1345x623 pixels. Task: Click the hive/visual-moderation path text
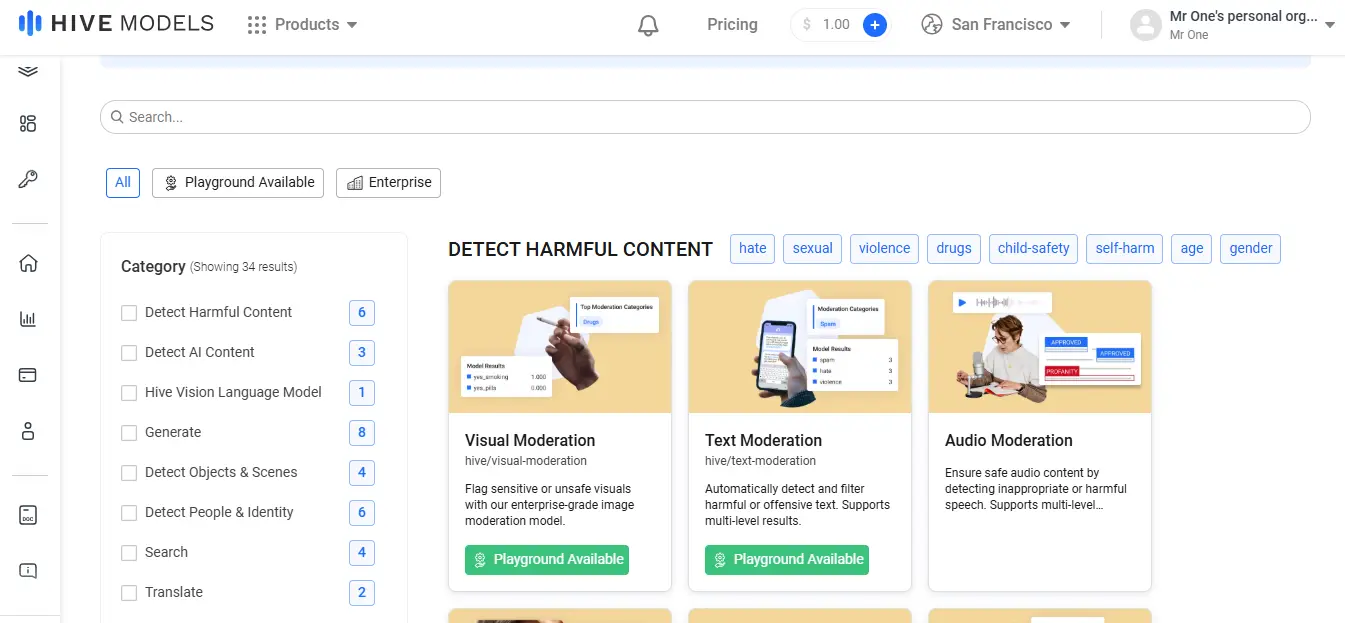pos(526,461)
